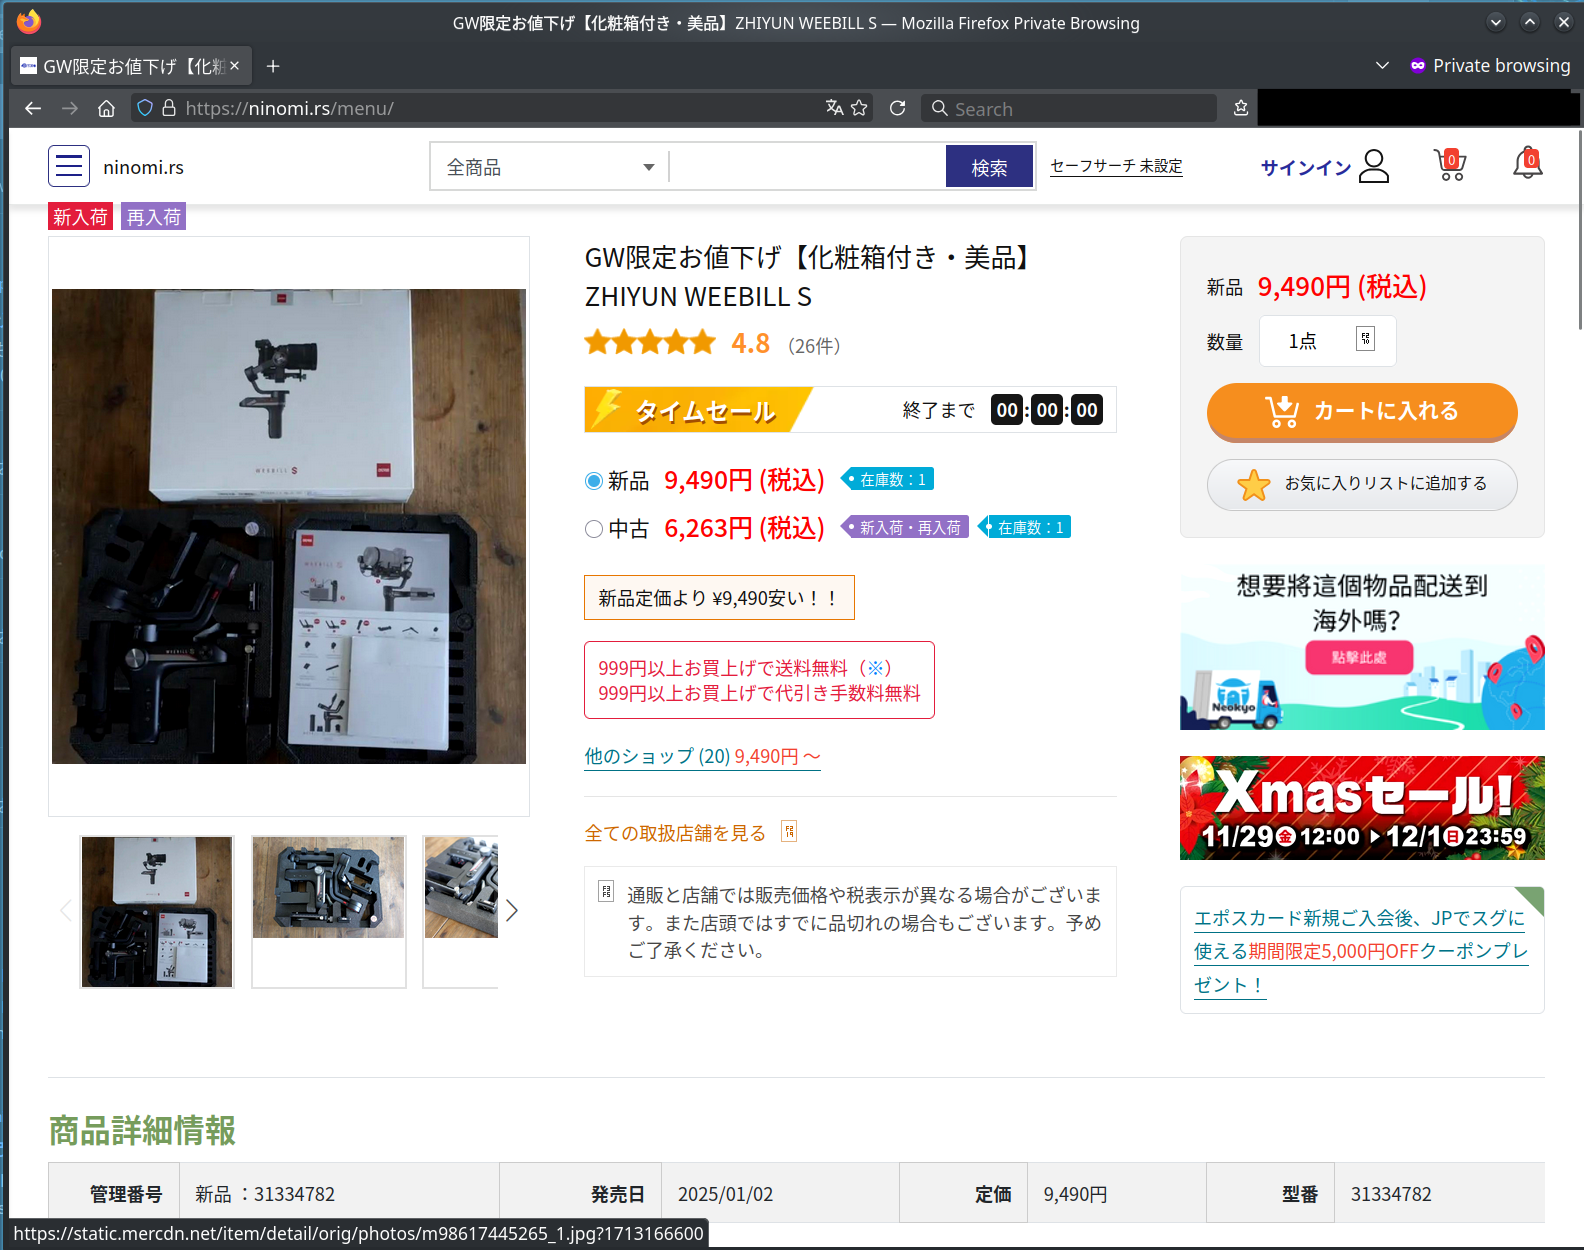The width and height of the screenshot is (1584, 1250).
Task: Click the 在庫数：1 badge on 新品 row
Action: (x=887, y=479)
